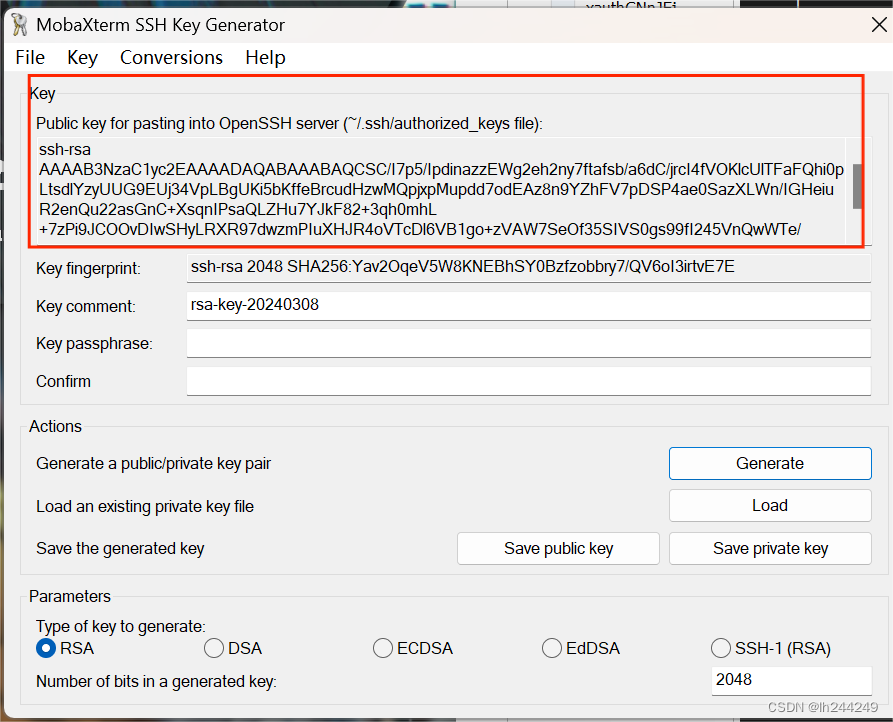Click the 'ssh-rsa' line in public key

[x=65, y=150]
